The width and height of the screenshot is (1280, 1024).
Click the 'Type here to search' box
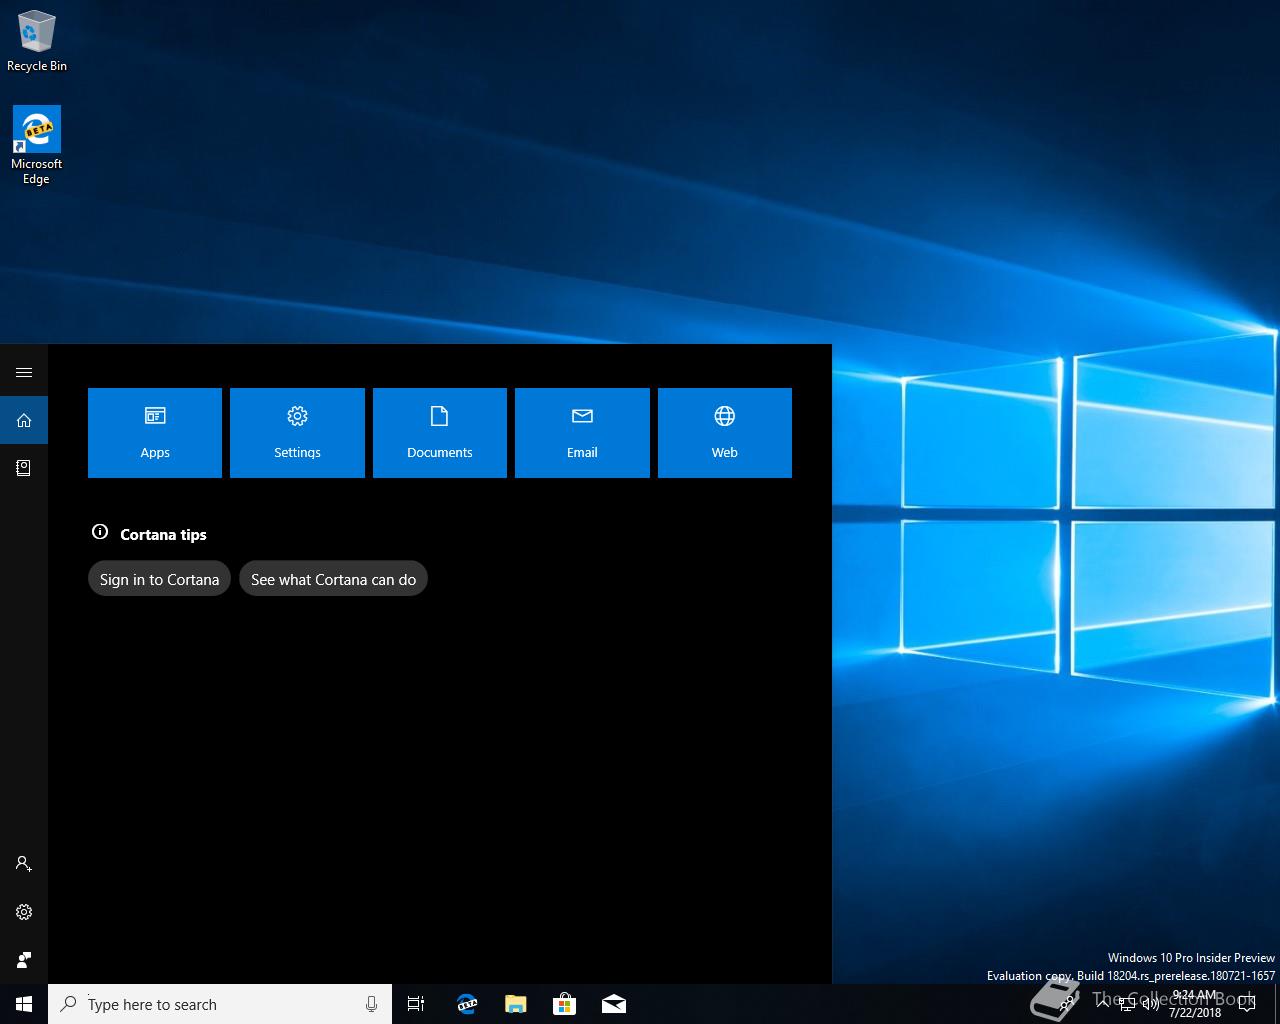(x=220, y=1004)
